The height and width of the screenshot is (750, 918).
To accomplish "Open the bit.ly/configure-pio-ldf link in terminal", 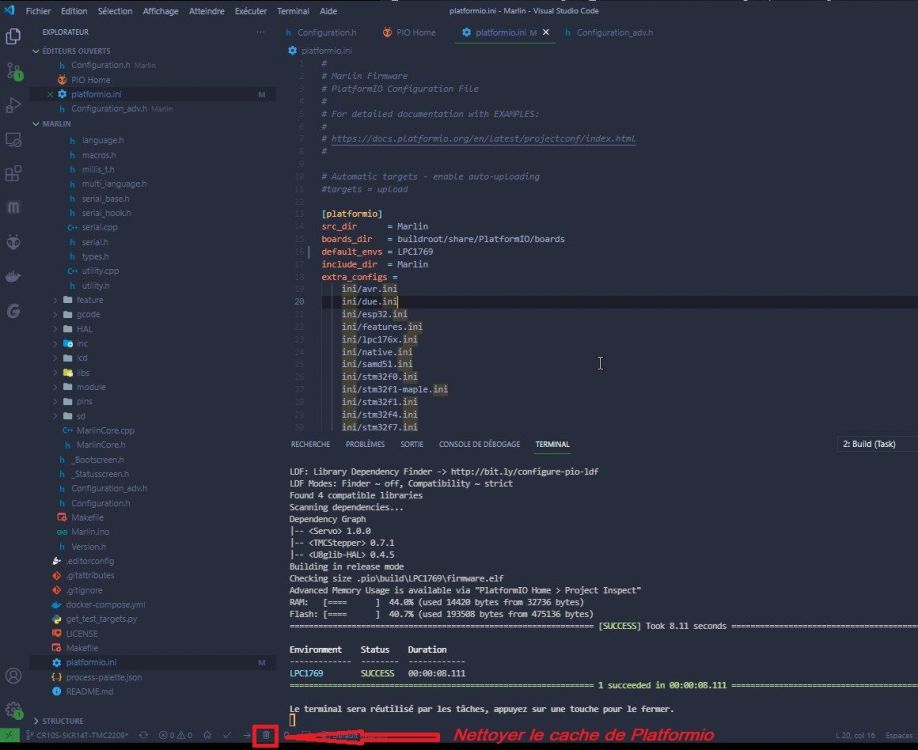I will [525, 471].
